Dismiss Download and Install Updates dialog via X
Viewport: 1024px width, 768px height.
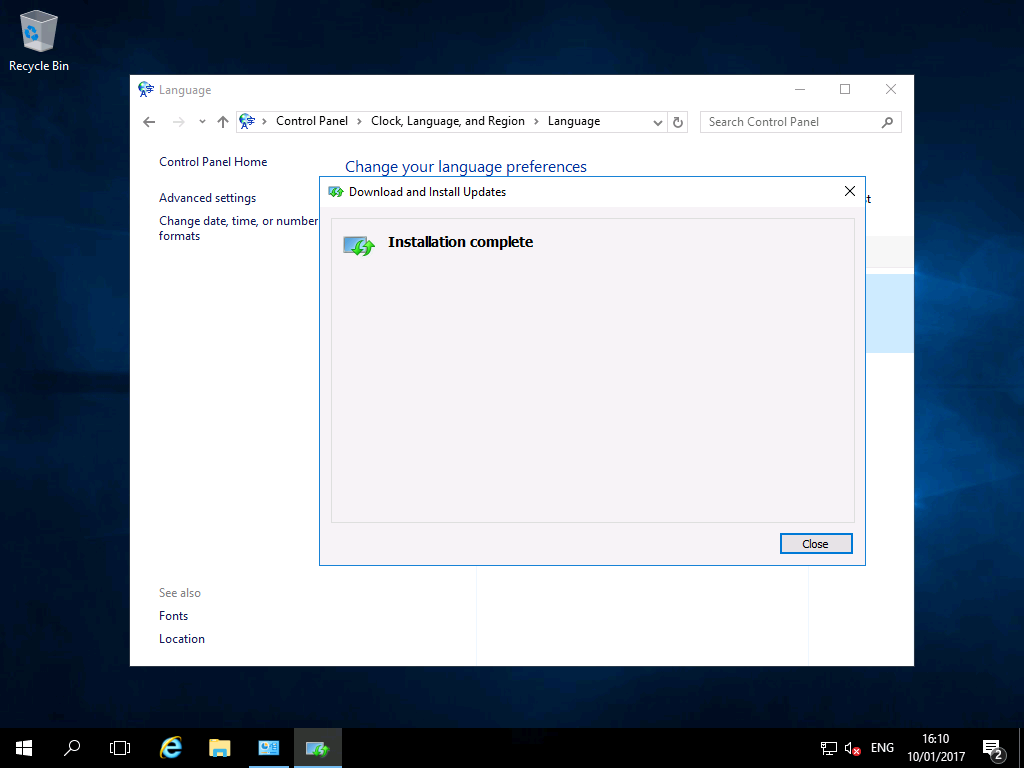click(x=850, y=191)
